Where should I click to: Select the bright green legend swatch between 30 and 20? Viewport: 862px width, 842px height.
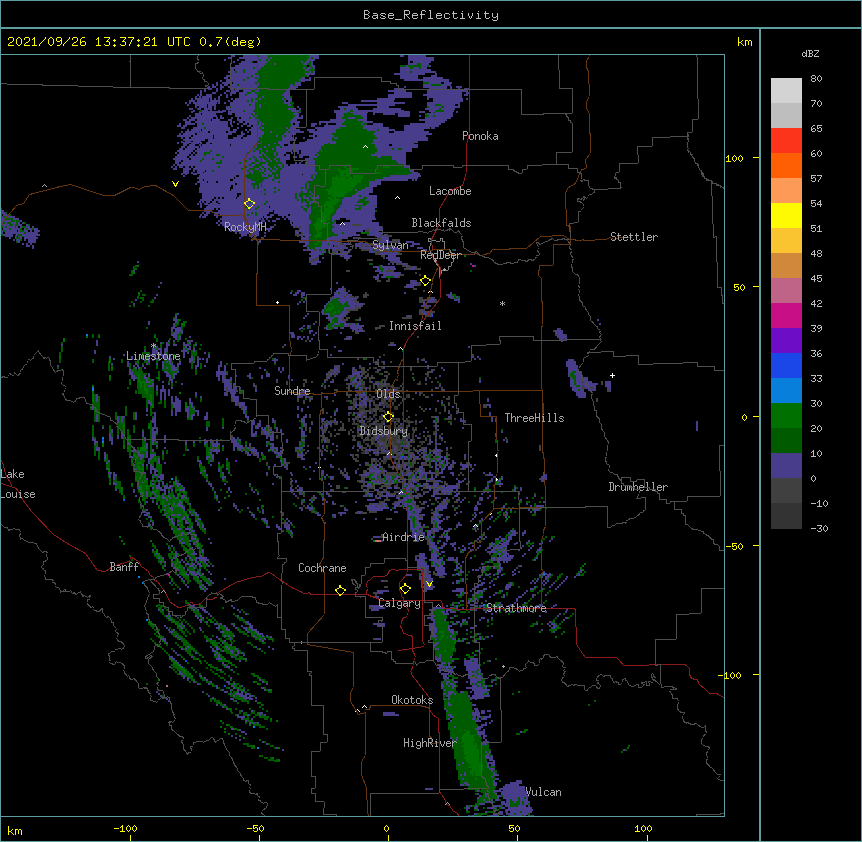786,416
